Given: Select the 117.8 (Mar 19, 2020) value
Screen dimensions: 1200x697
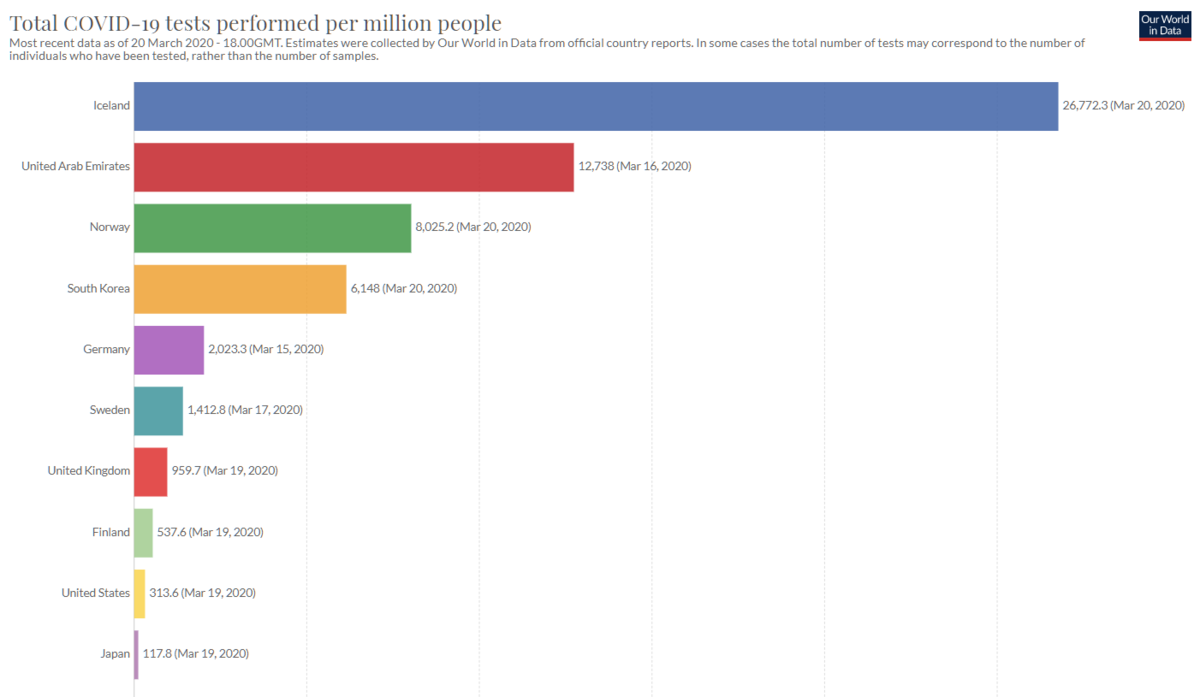Looking at the screenshot, I should click(x=196, y=654).
